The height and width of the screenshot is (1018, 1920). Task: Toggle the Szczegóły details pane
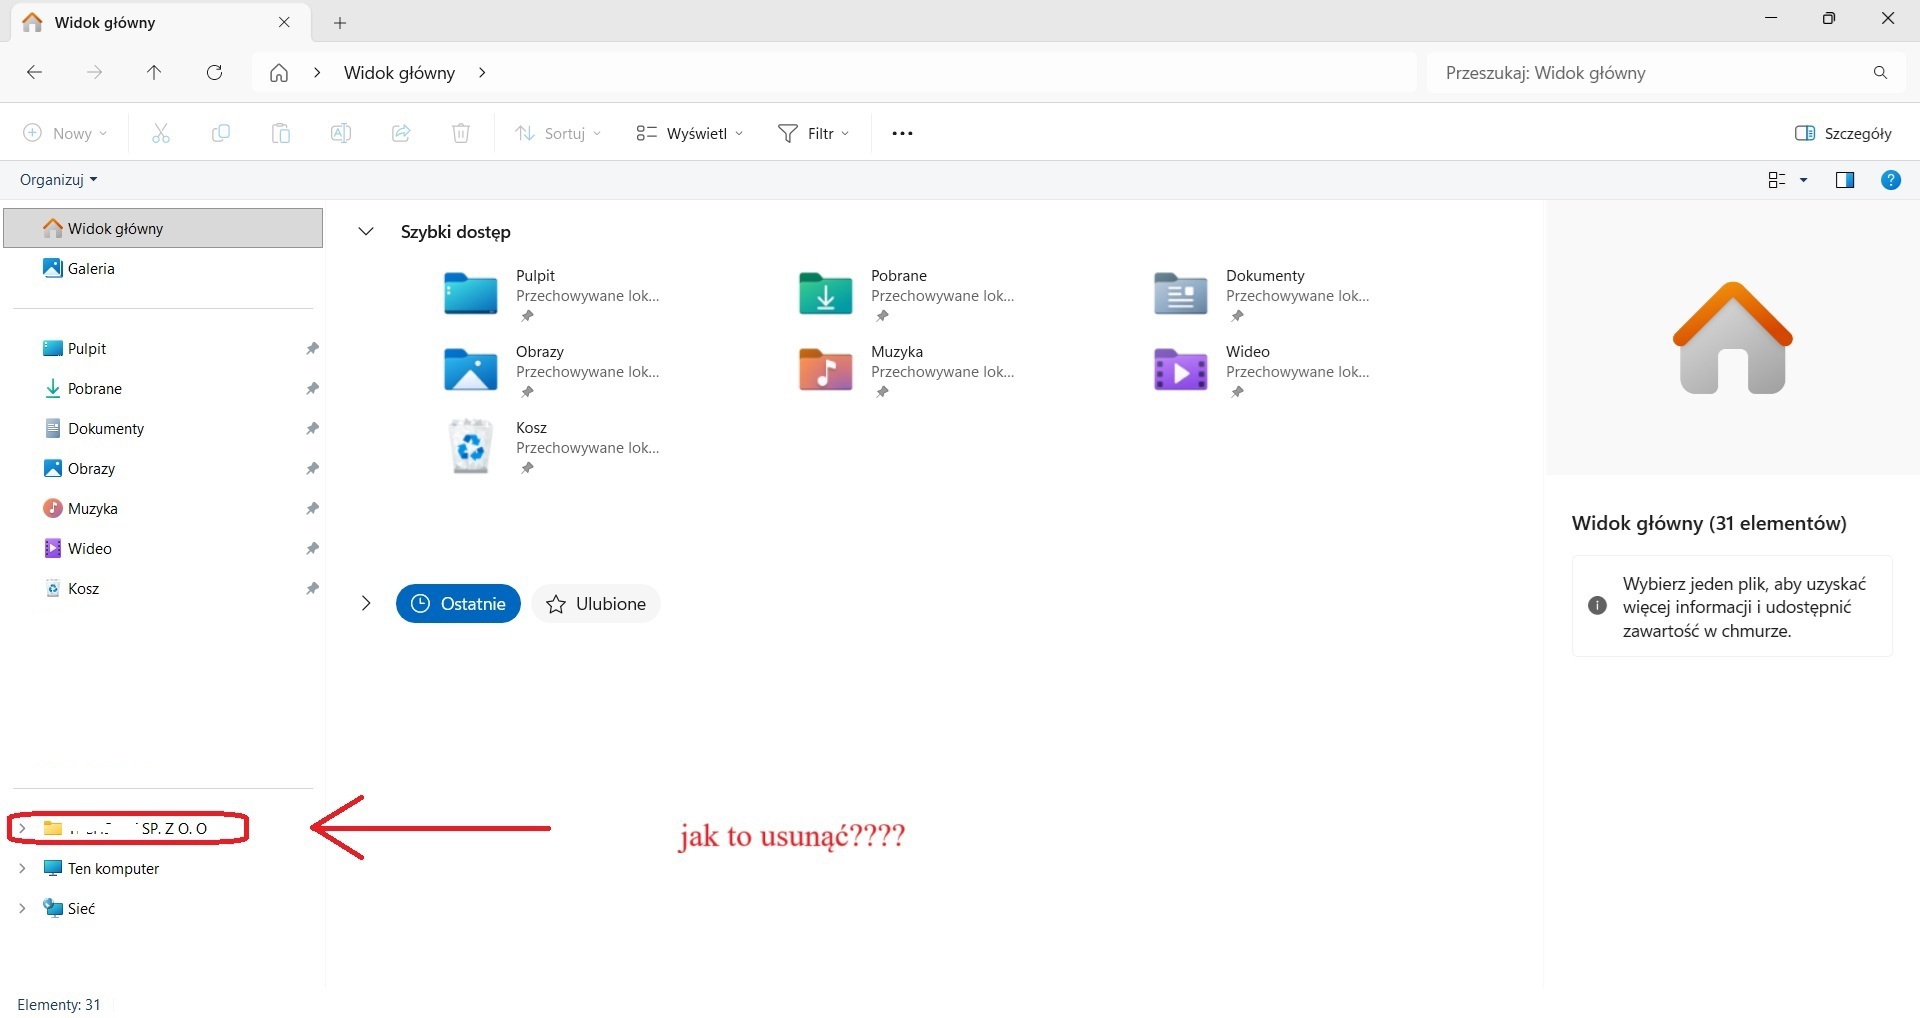(x=1843, y=133)
